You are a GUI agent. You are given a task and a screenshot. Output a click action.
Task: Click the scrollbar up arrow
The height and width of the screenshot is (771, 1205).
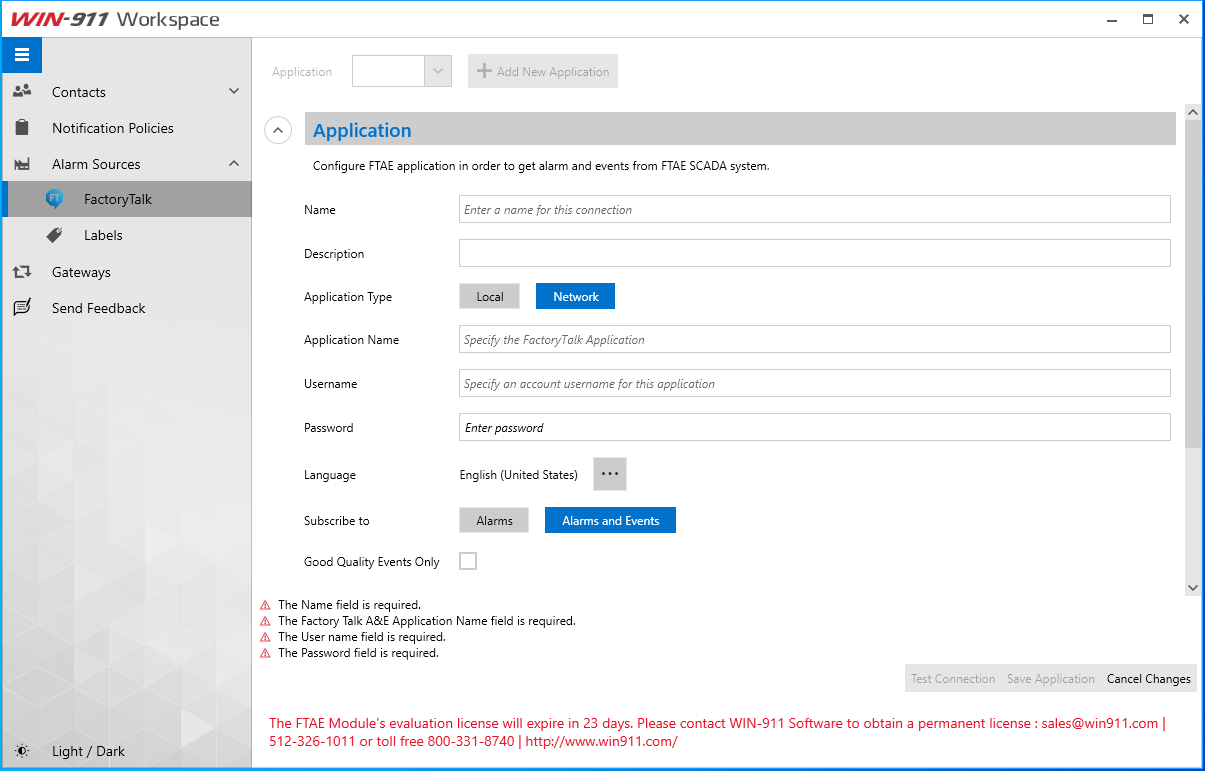click(1192, 112)
